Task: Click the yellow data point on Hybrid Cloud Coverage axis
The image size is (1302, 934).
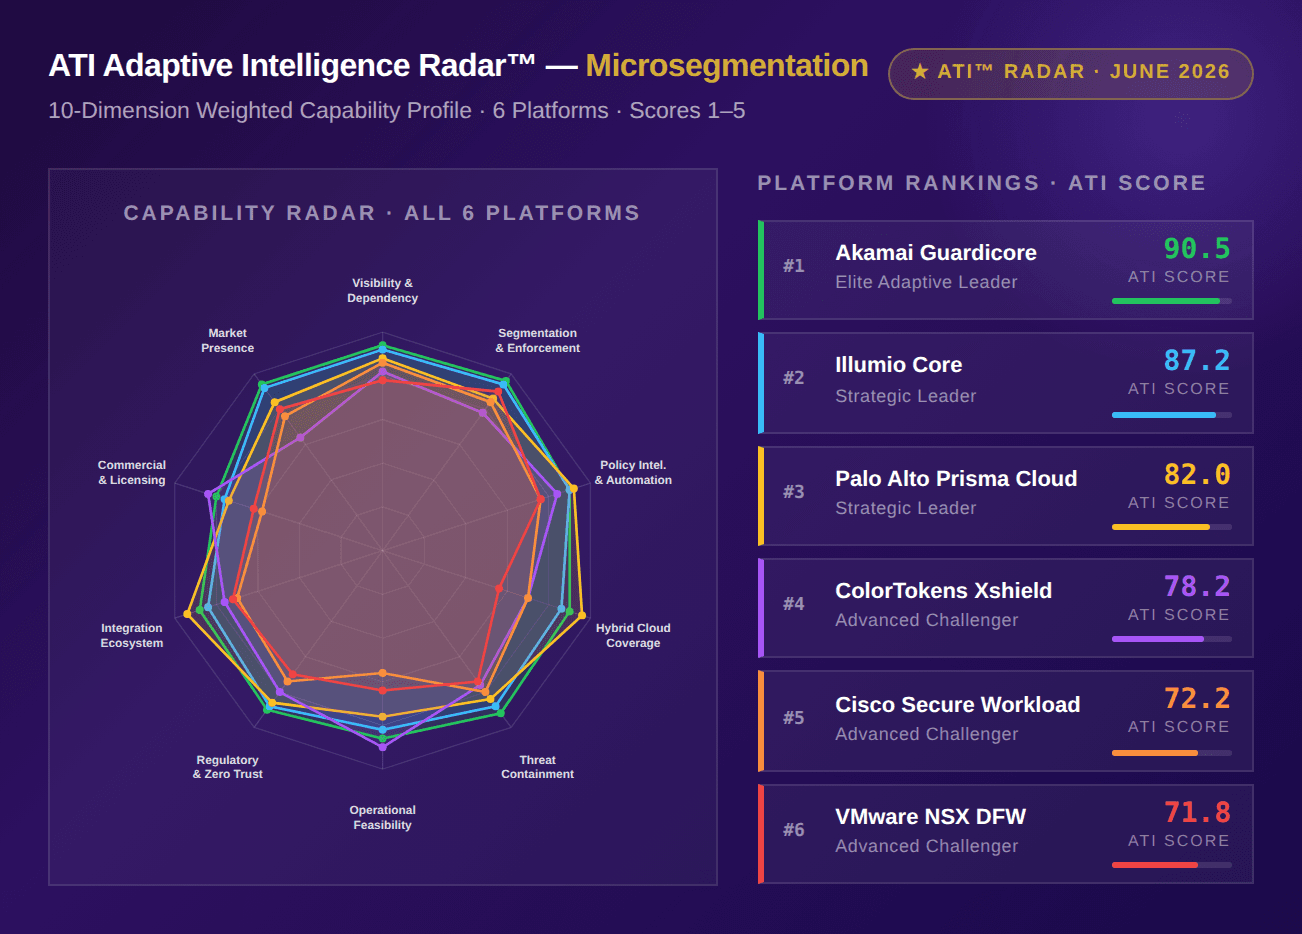Action: (x=582, y=616)
